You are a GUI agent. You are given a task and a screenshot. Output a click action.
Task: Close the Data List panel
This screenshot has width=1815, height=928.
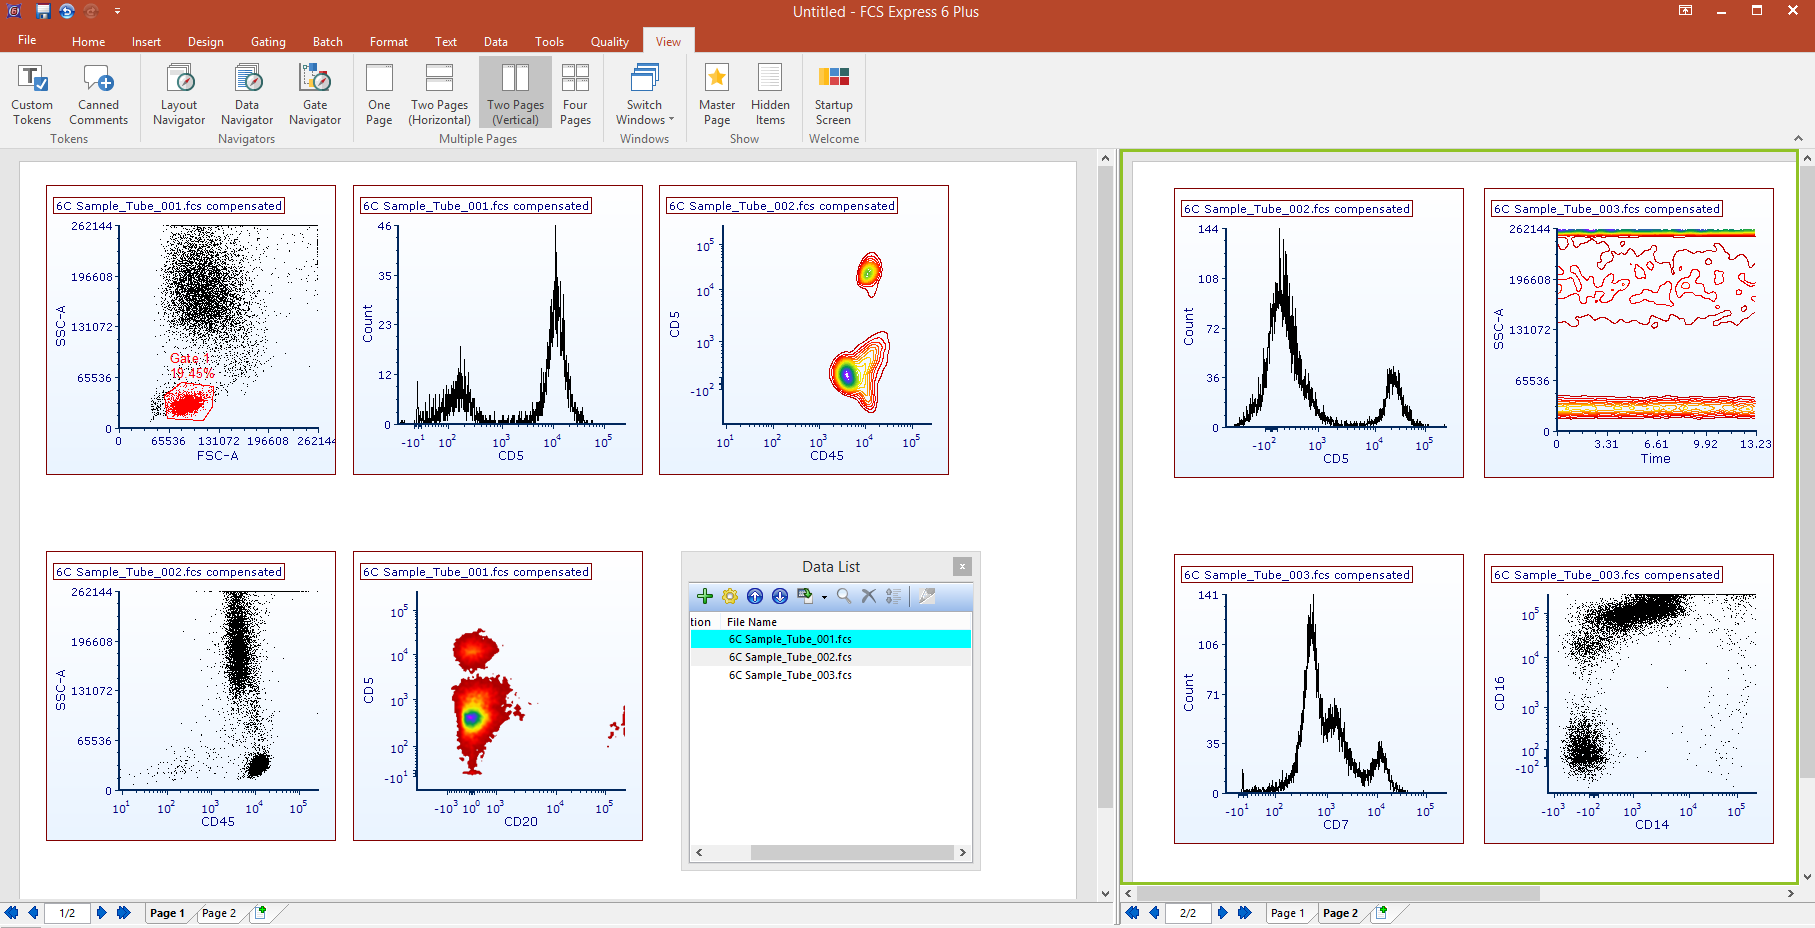click(x=962, y=567)
